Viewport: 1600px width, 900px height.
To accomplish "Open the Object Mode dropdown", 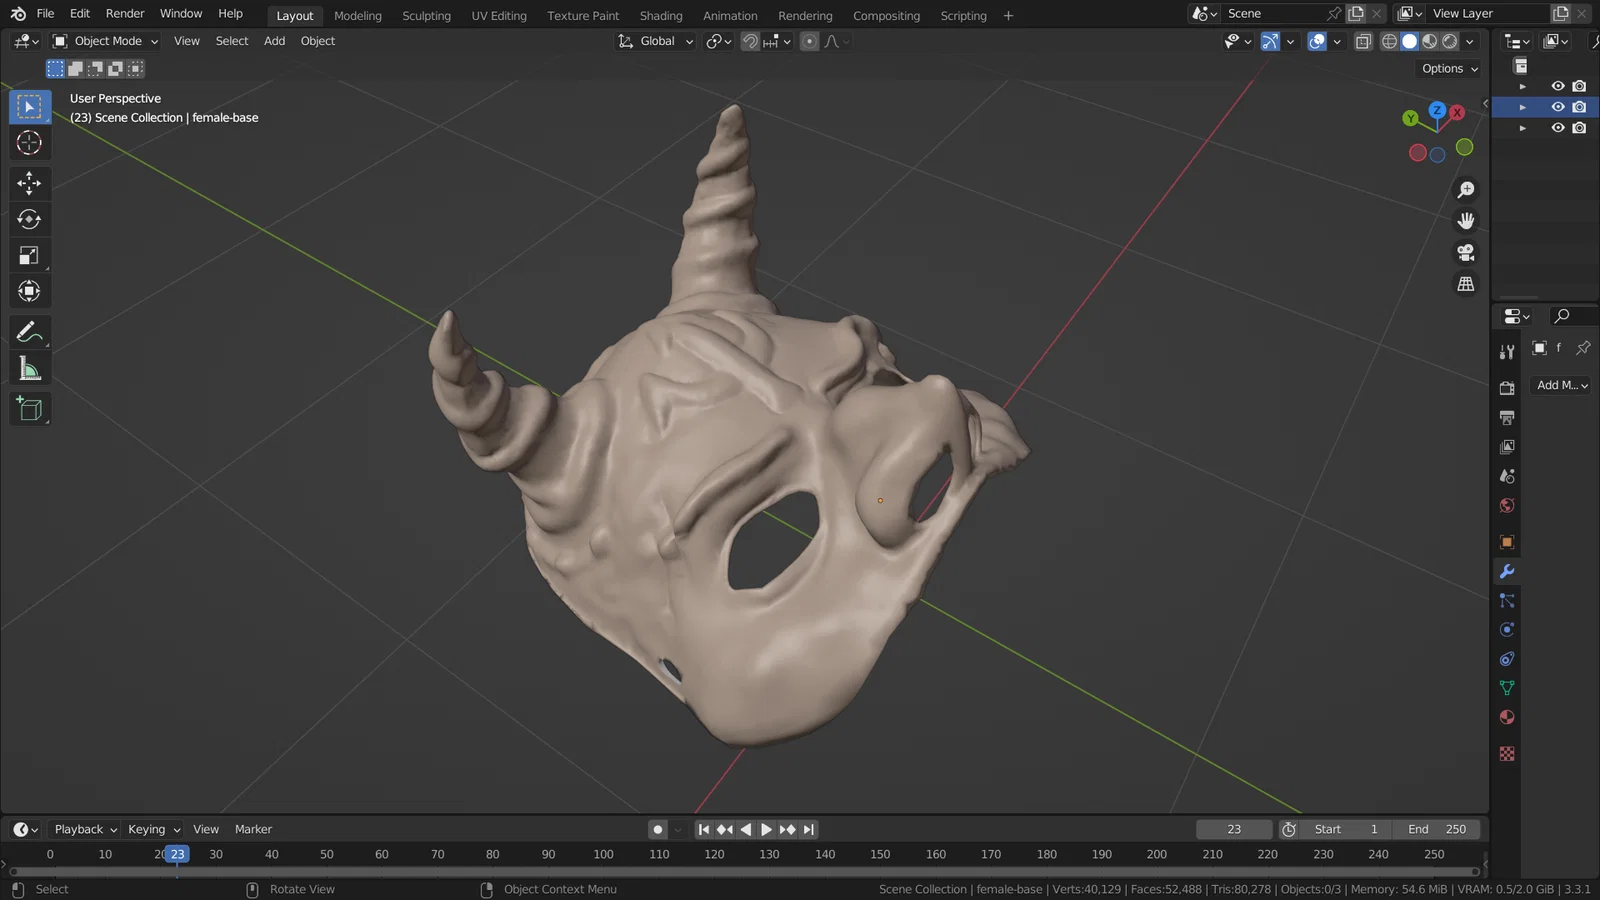I will (106, 42).
